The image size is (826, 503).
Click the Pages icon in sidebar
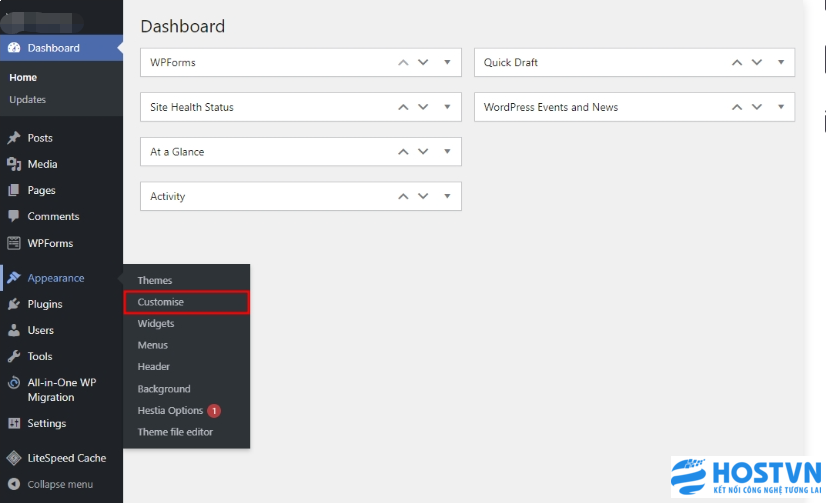tap(14, 190)
